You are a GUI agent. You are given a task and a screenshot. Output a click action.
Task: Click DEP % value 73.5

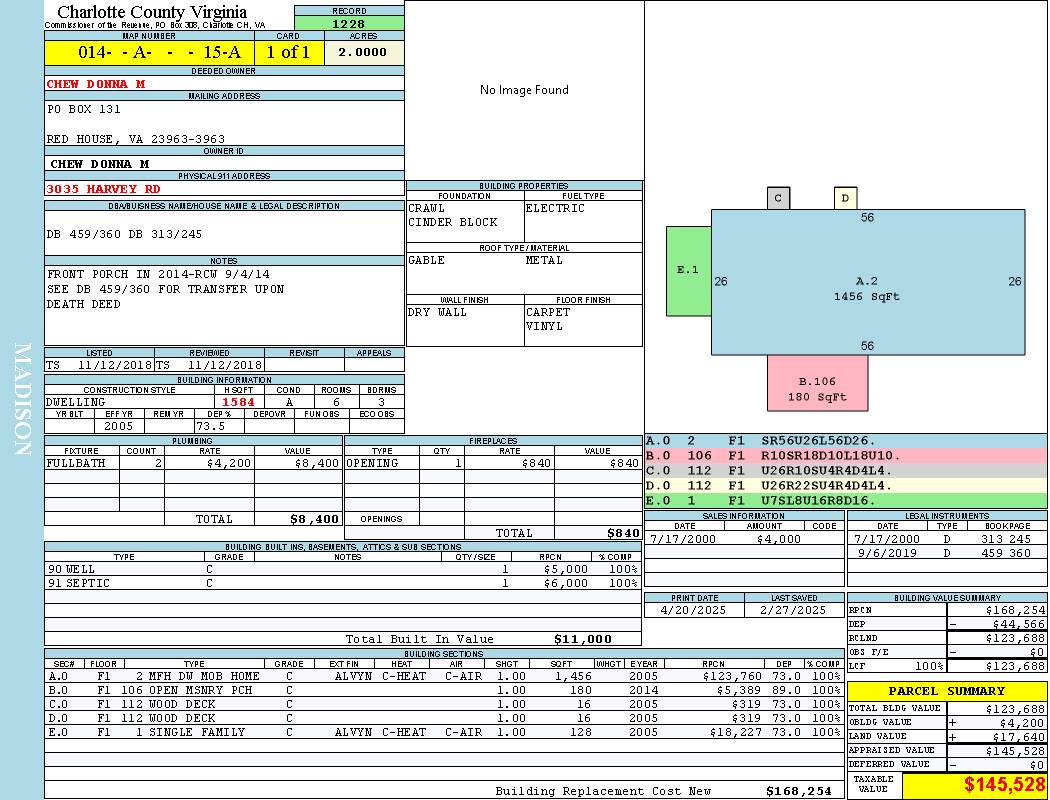click(210, 426)
